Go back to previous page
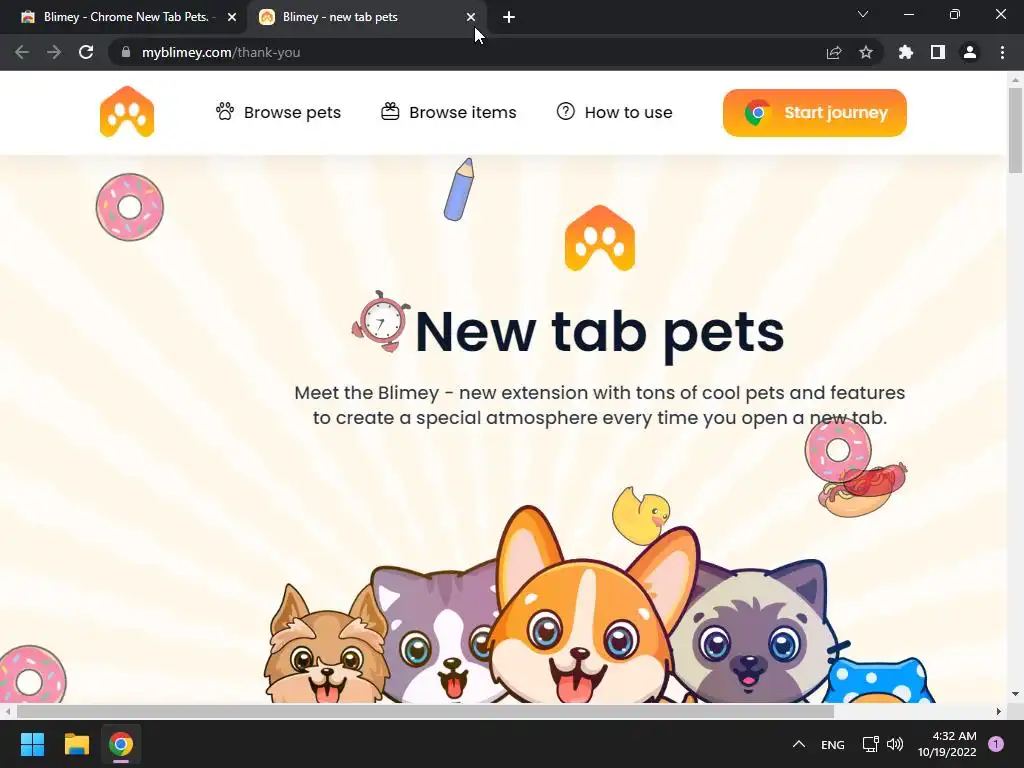1024x768 pixels. click(x=22, y=52)
